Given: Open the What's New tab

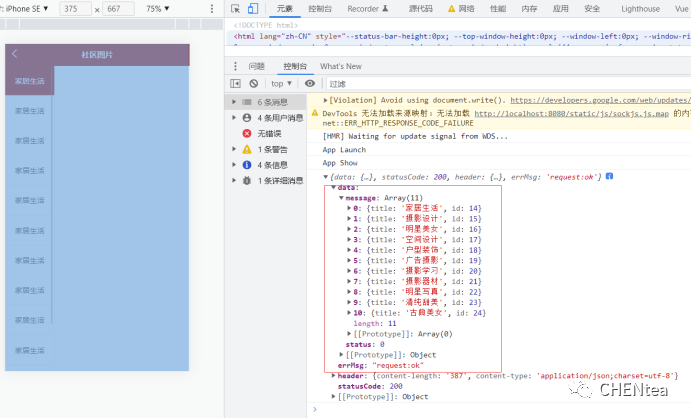Looking at the screenshot, I should [340, 66].
